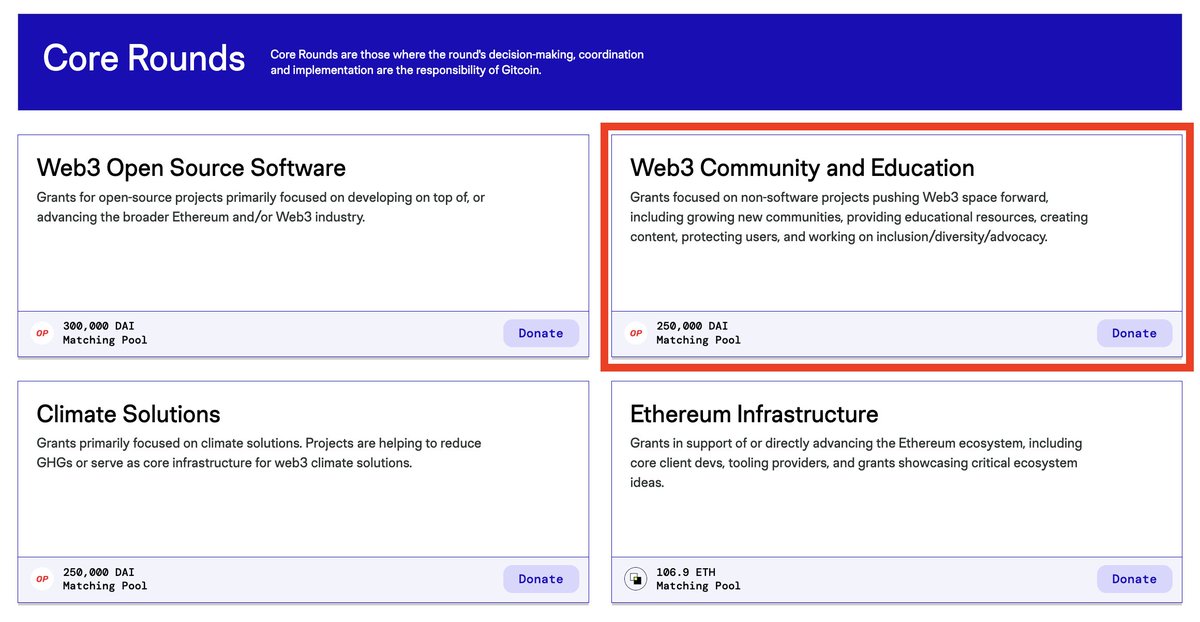This screenshot has height=622, width=1200.
Task: Click the description about non-software projects
Action: click(x=859, y=217)
